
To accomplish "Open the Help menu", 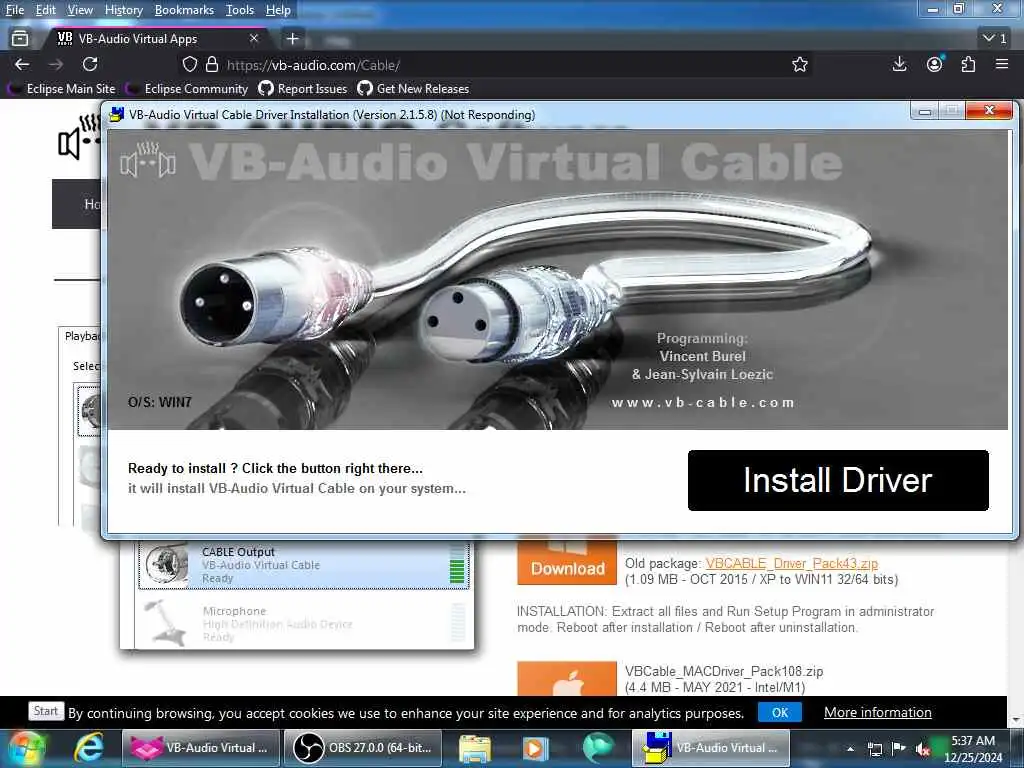I will click(278, 10).
